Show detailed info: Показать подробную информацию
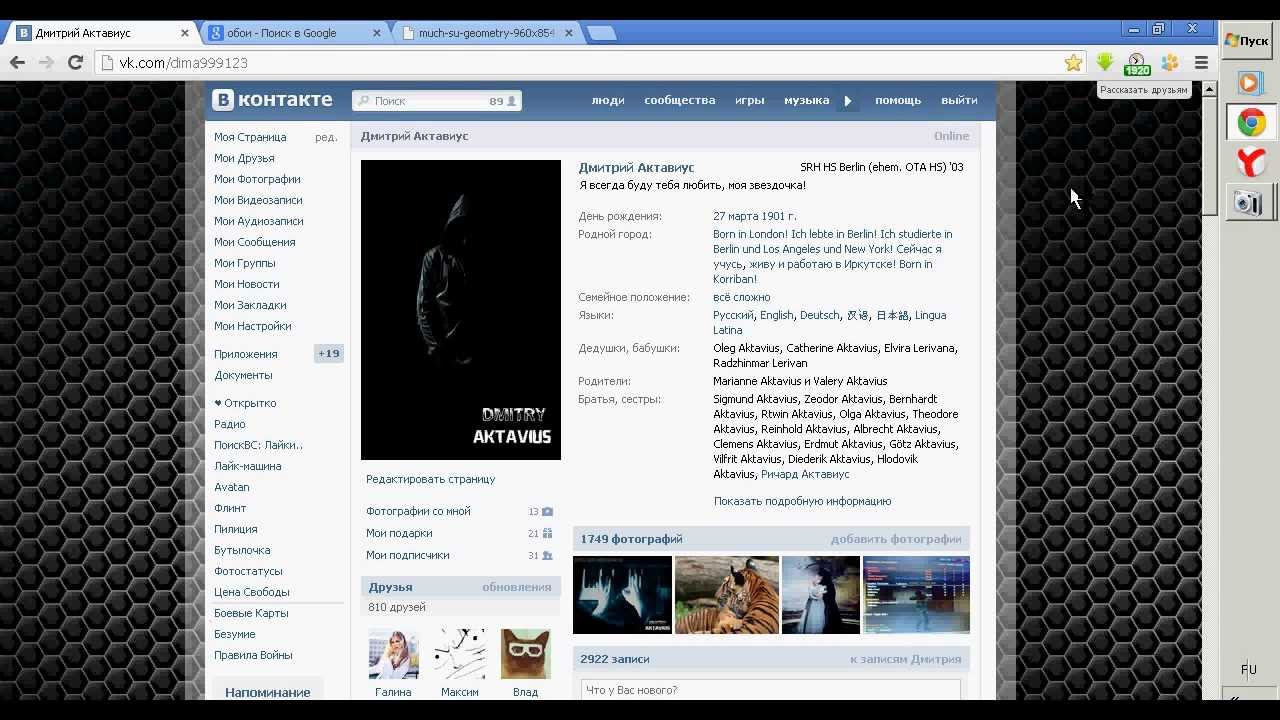This screenshot has height=720, width=1280. [x=802, y=501]
